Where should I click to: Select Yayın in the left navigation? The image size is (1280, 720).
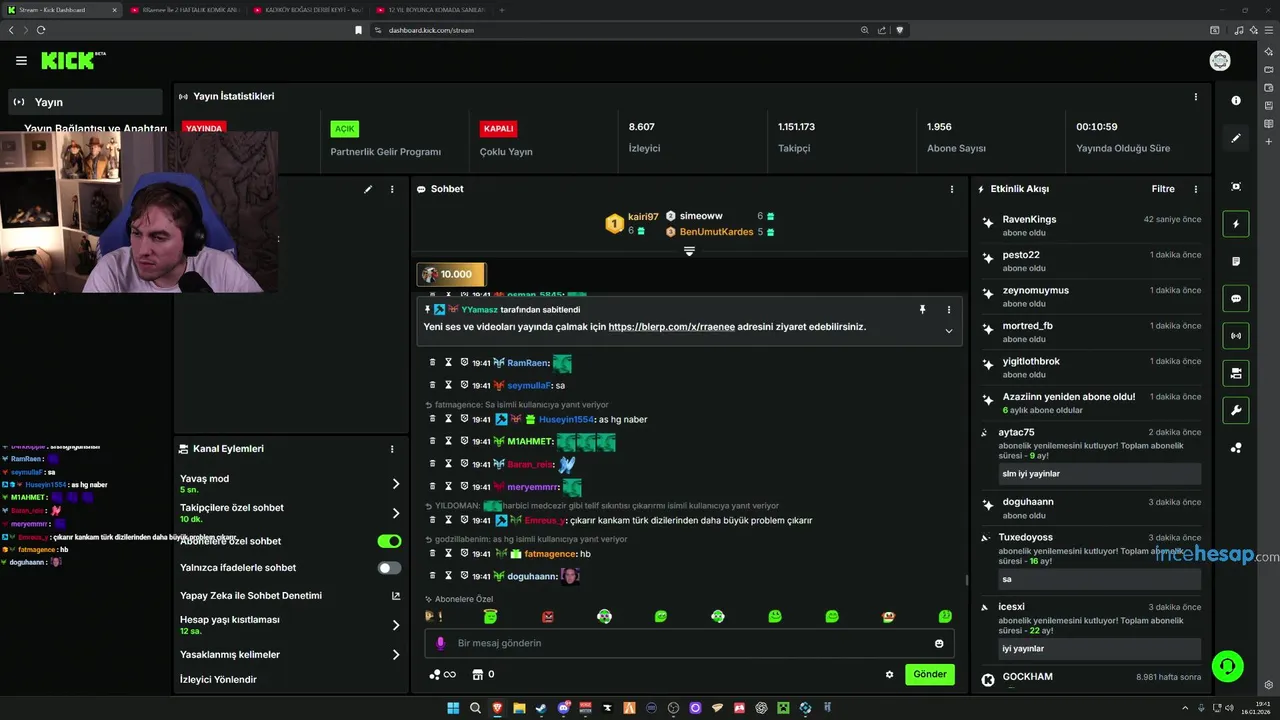(x=86, y=102)
